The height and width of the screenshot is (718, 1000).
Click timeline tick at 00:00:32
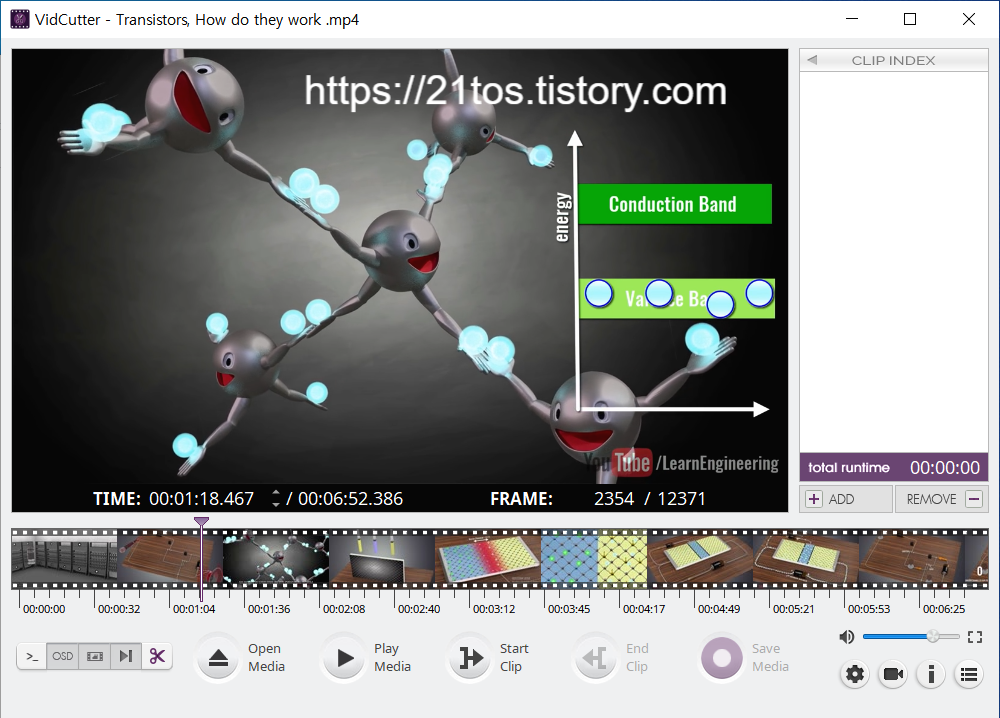[x=119, y=609]
